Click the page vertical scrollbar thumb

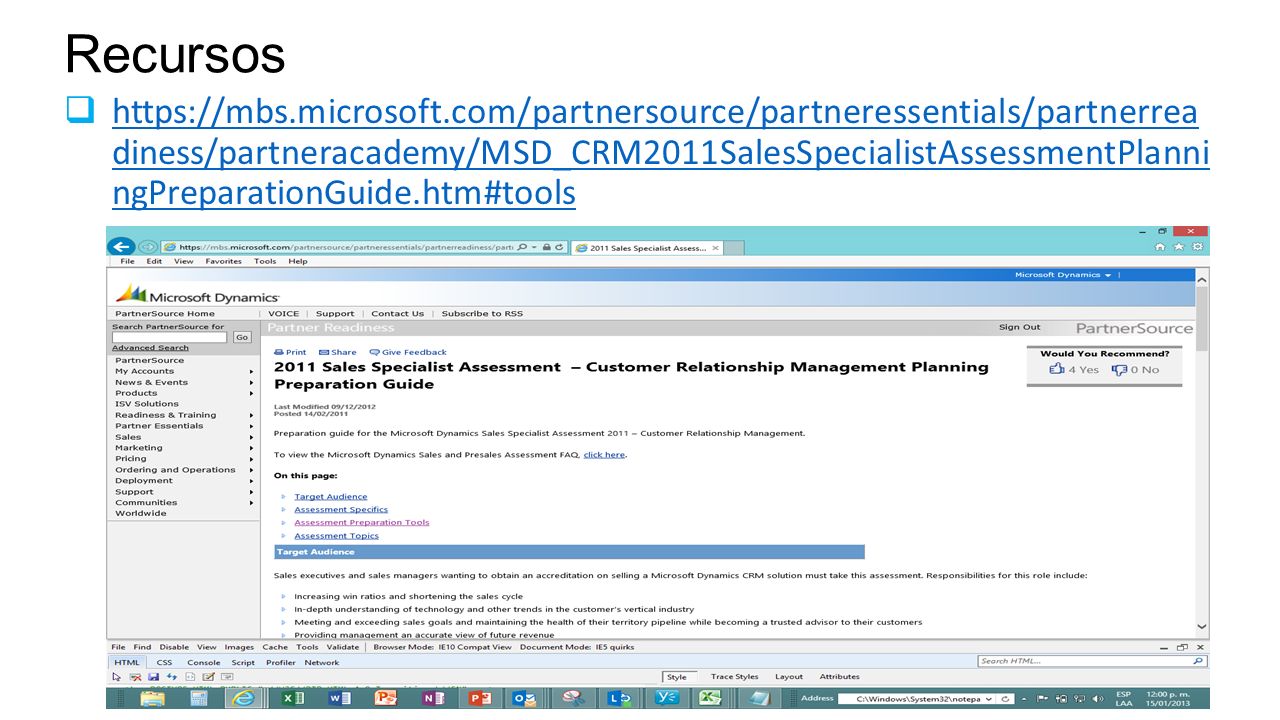point(1202,319)
